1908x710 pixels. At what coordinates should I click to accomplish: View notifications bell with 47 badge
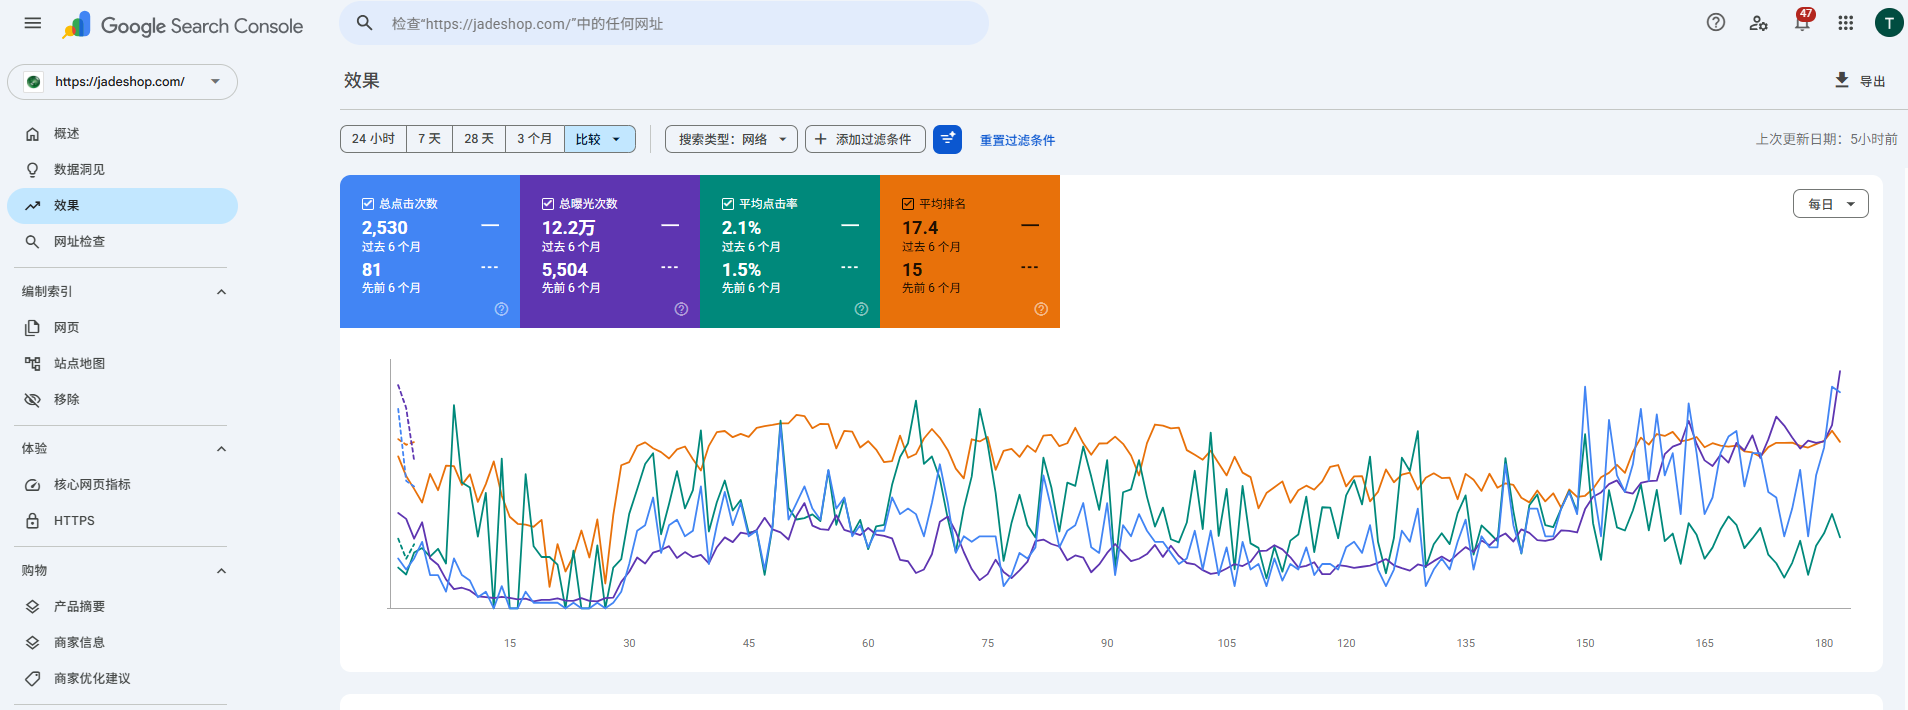click(1802, 22)
